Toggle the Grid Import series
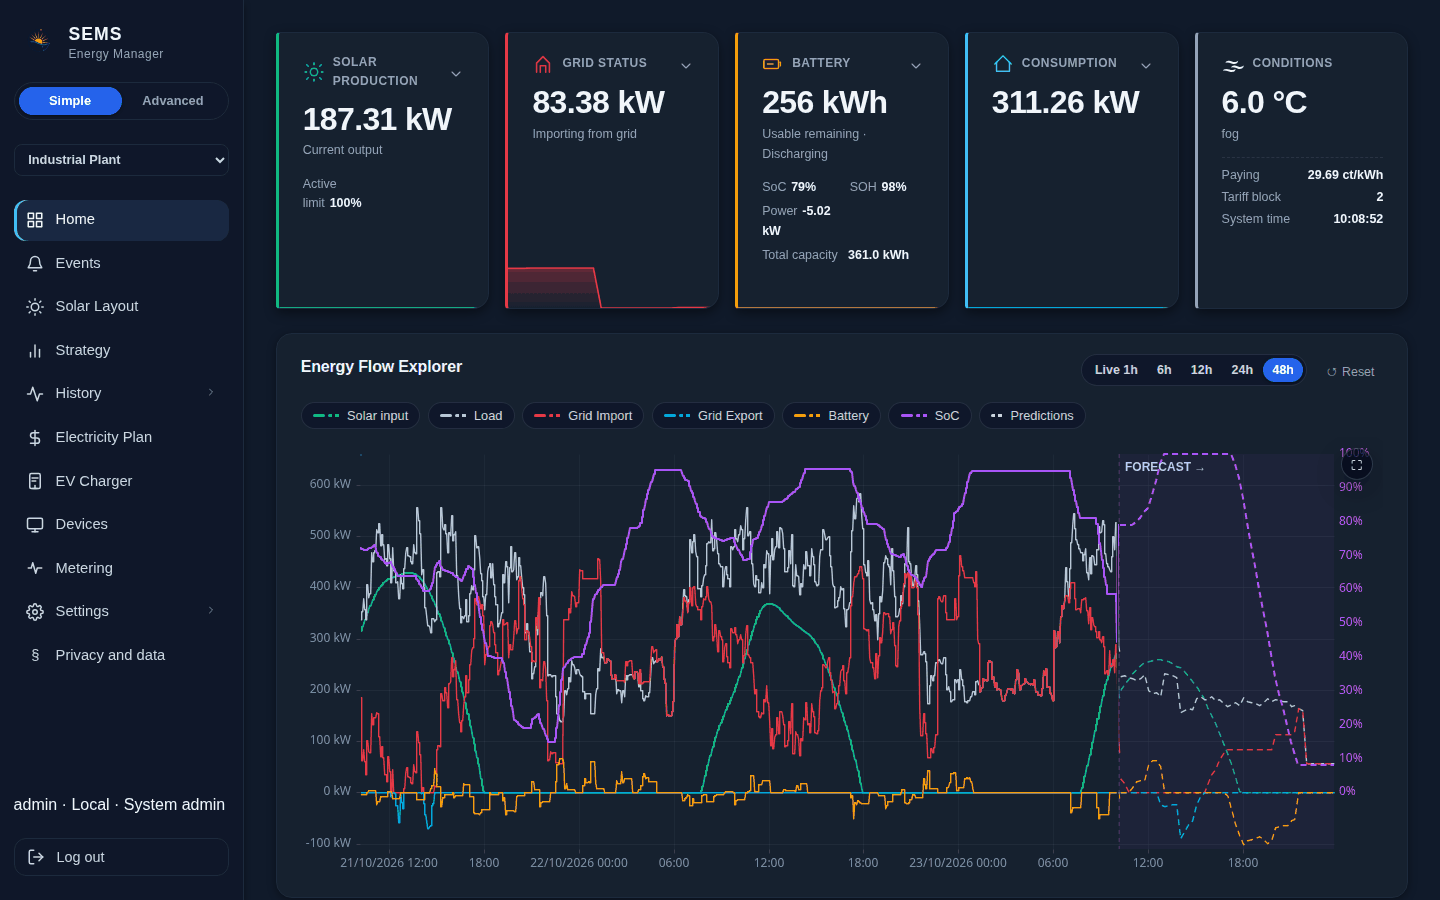 point(583,416)
